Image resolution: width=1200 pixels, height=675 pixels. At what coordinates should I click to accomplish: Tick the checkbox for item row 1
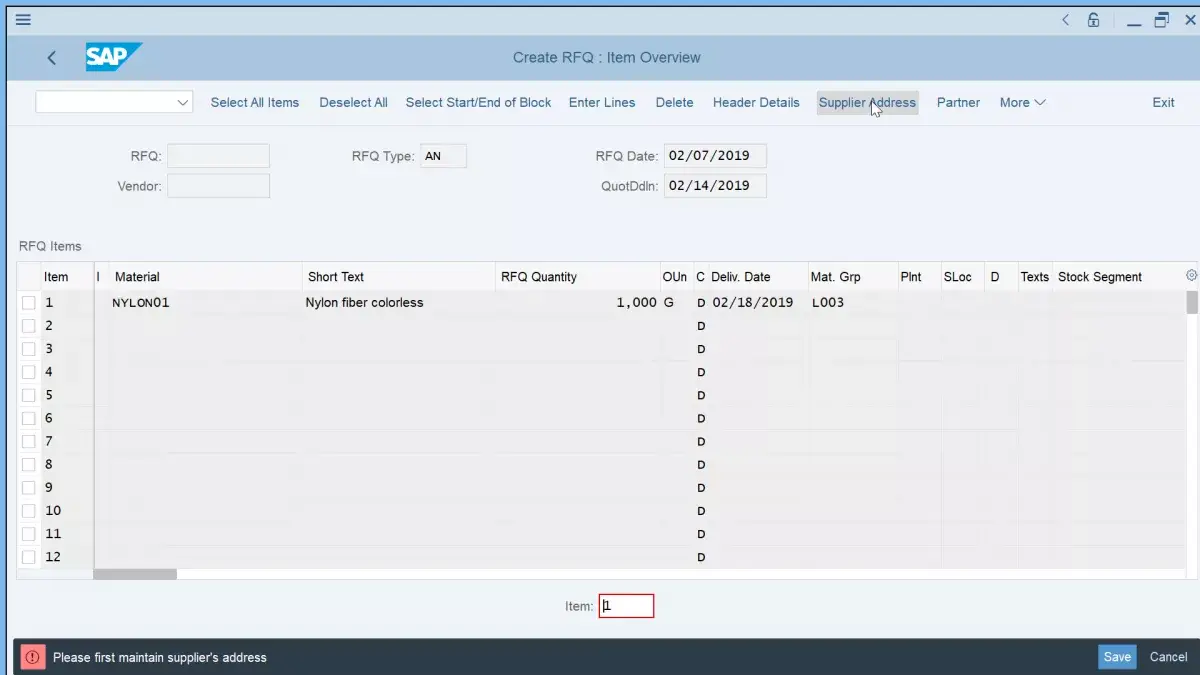(28, 303)
